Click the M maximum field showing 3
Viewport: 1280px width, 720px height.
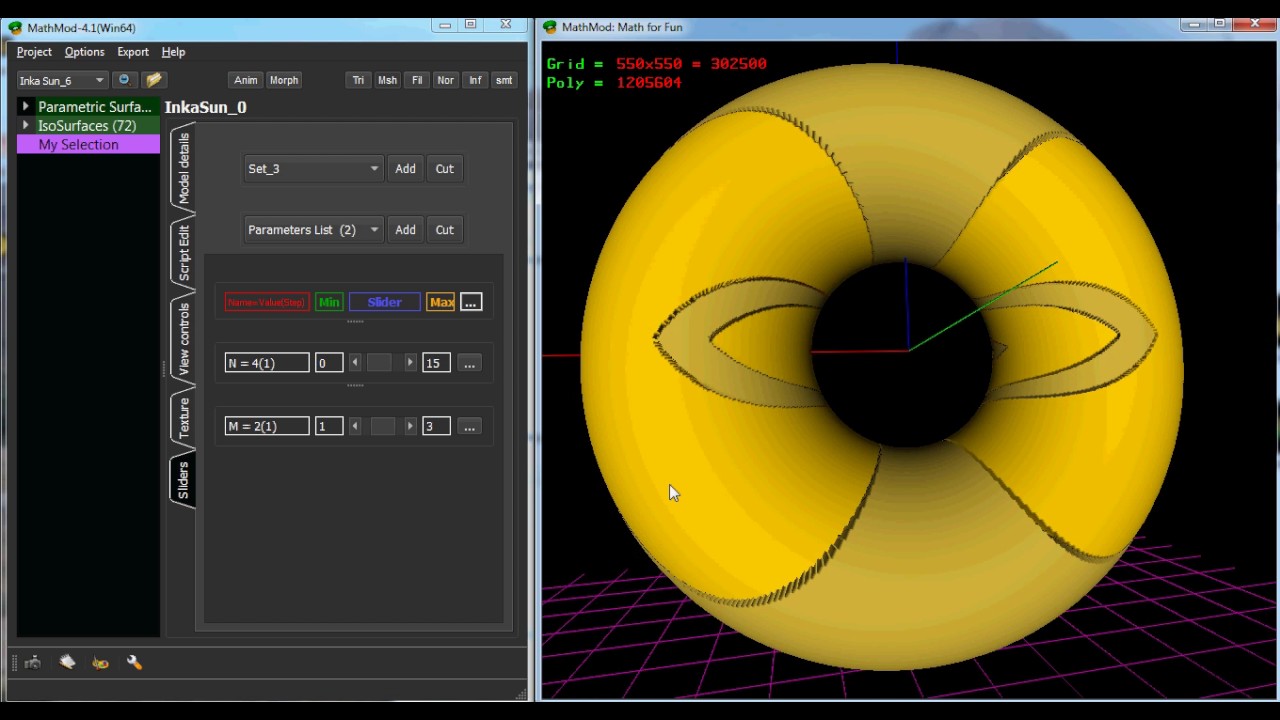click(436, 427)
